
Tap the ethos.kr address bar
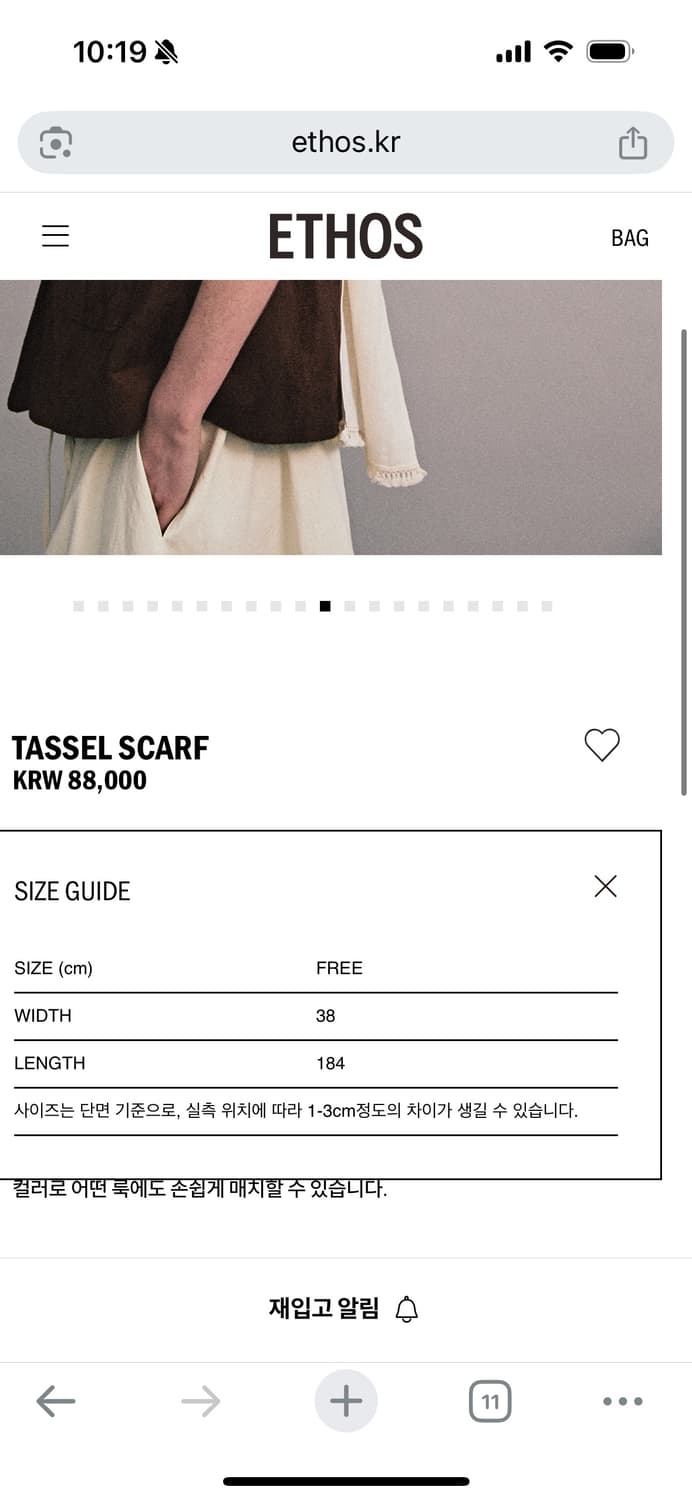tap(346, 142)
